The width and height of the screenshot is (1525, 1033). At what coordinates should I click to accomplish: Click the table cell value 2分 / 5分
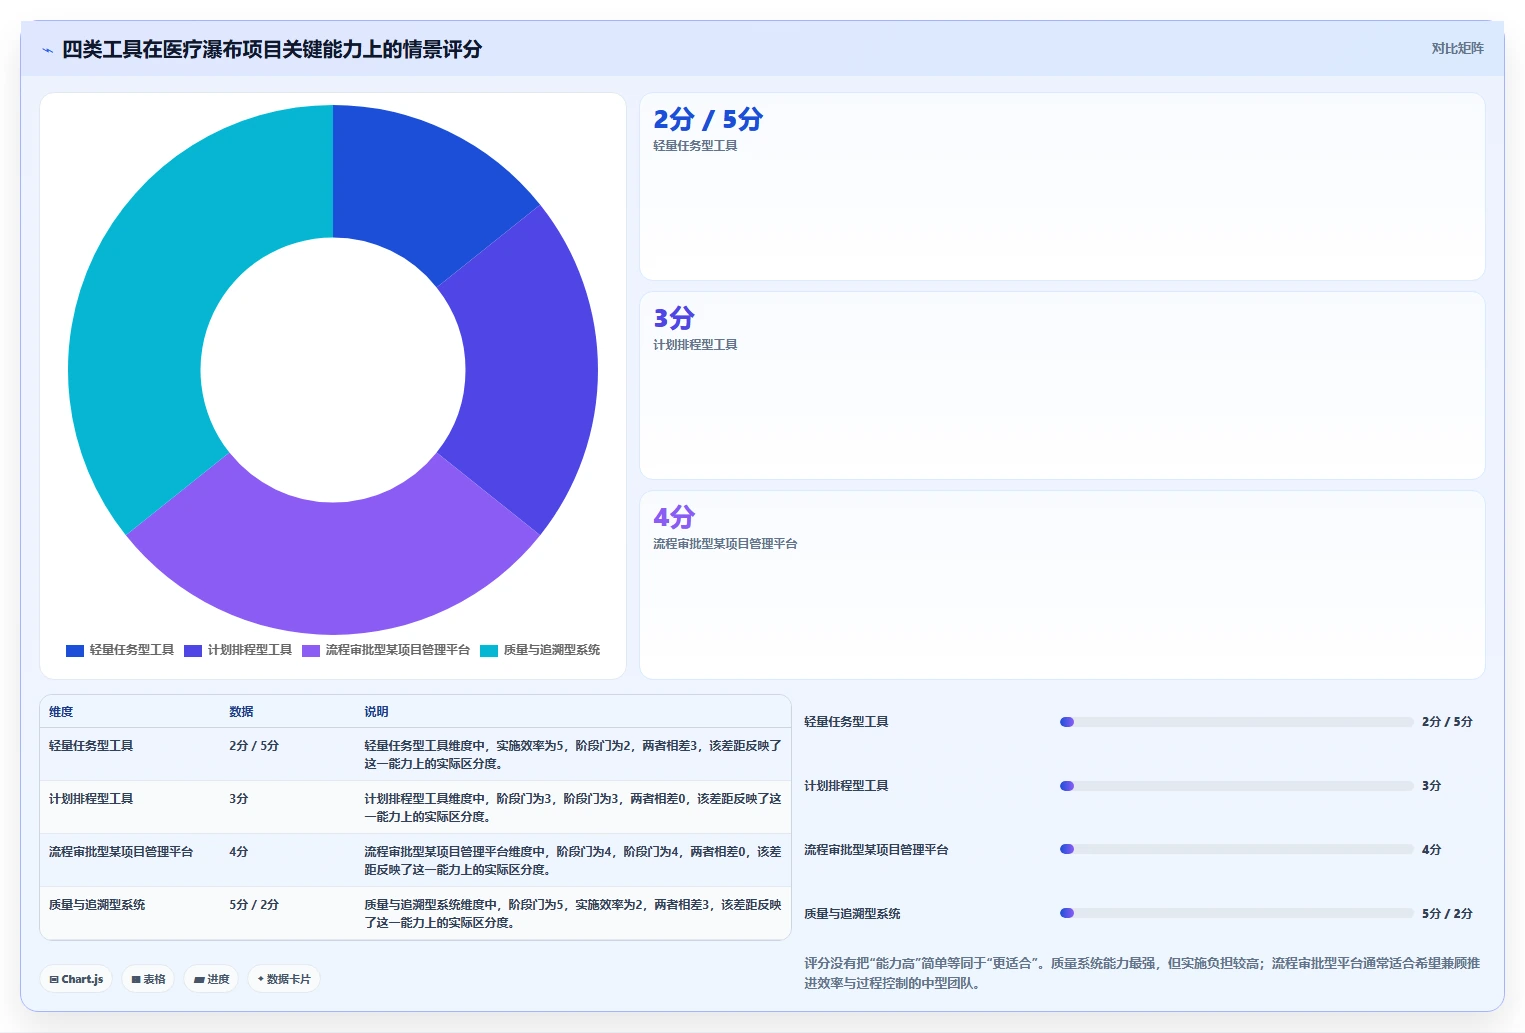tap(254, 746)
